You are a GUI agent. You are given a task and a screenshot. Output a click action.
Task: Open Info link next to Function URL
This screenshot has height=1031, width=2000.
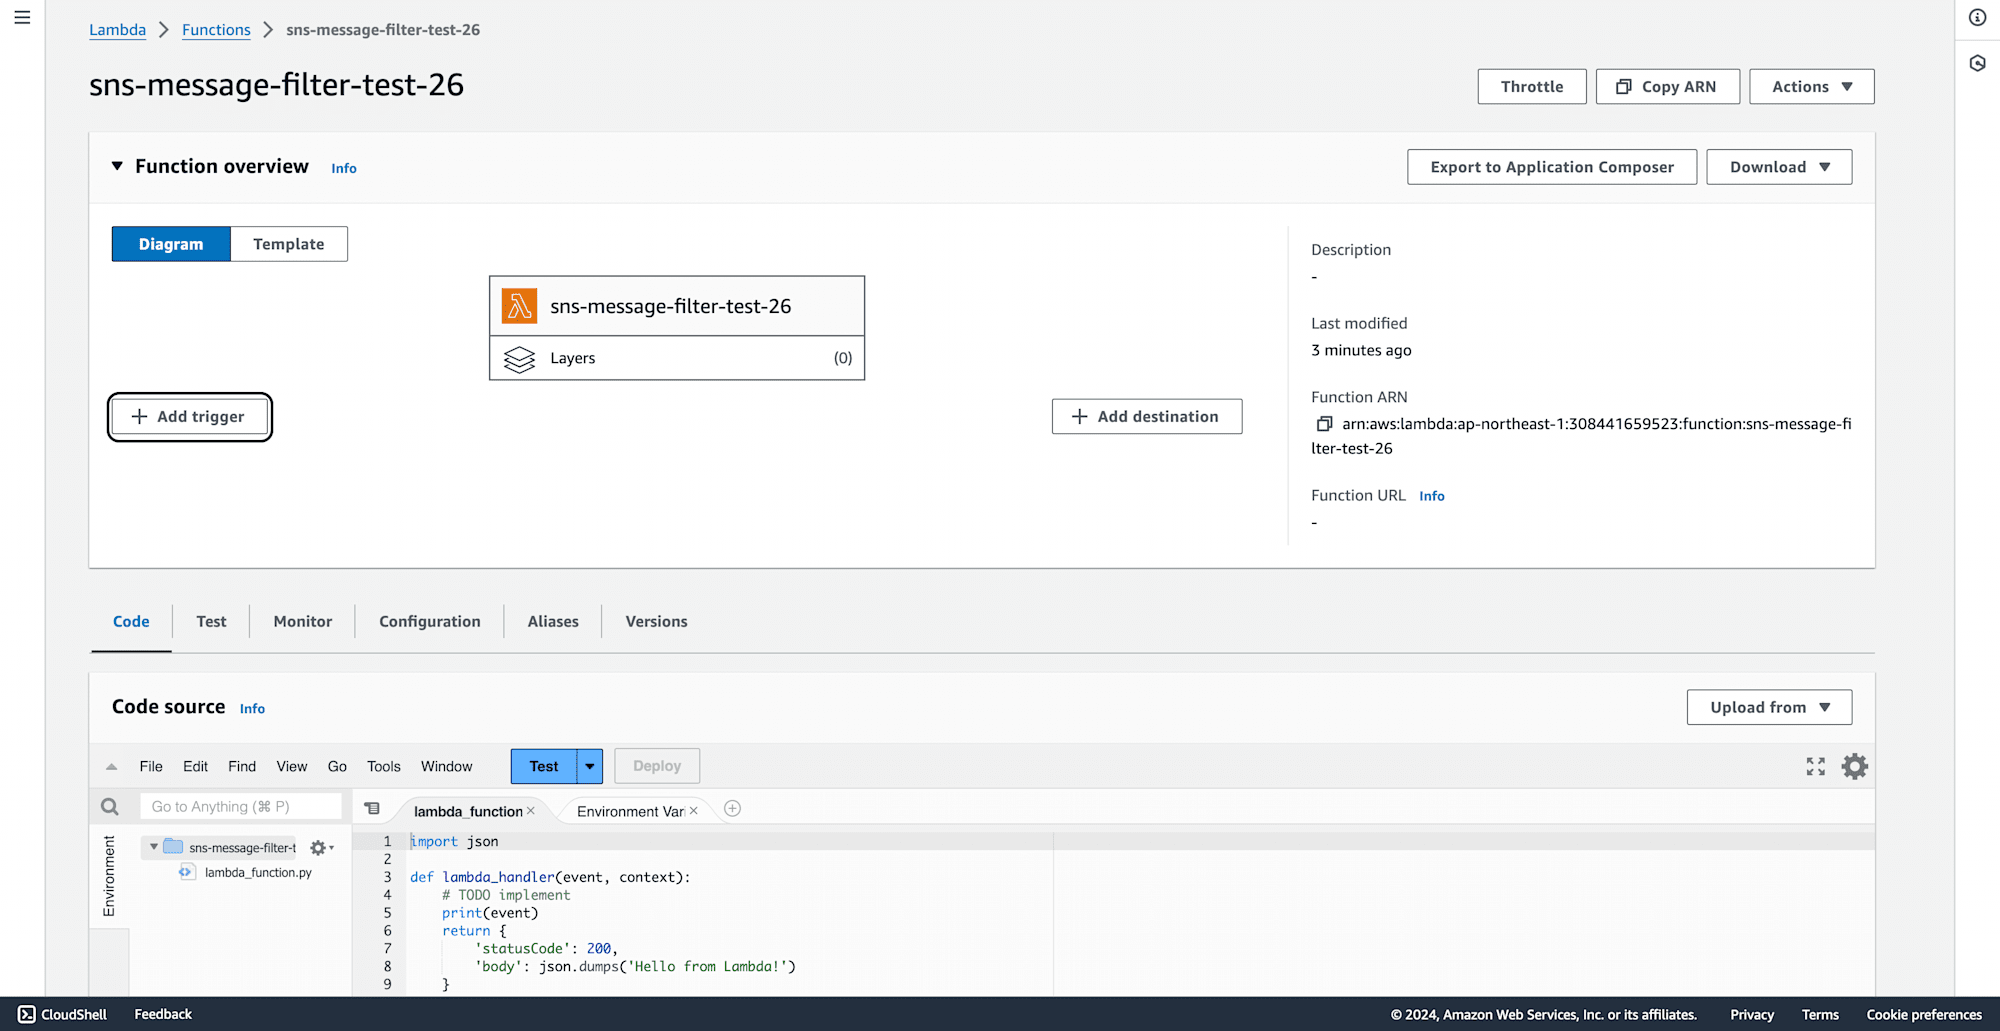point(1432,496)
